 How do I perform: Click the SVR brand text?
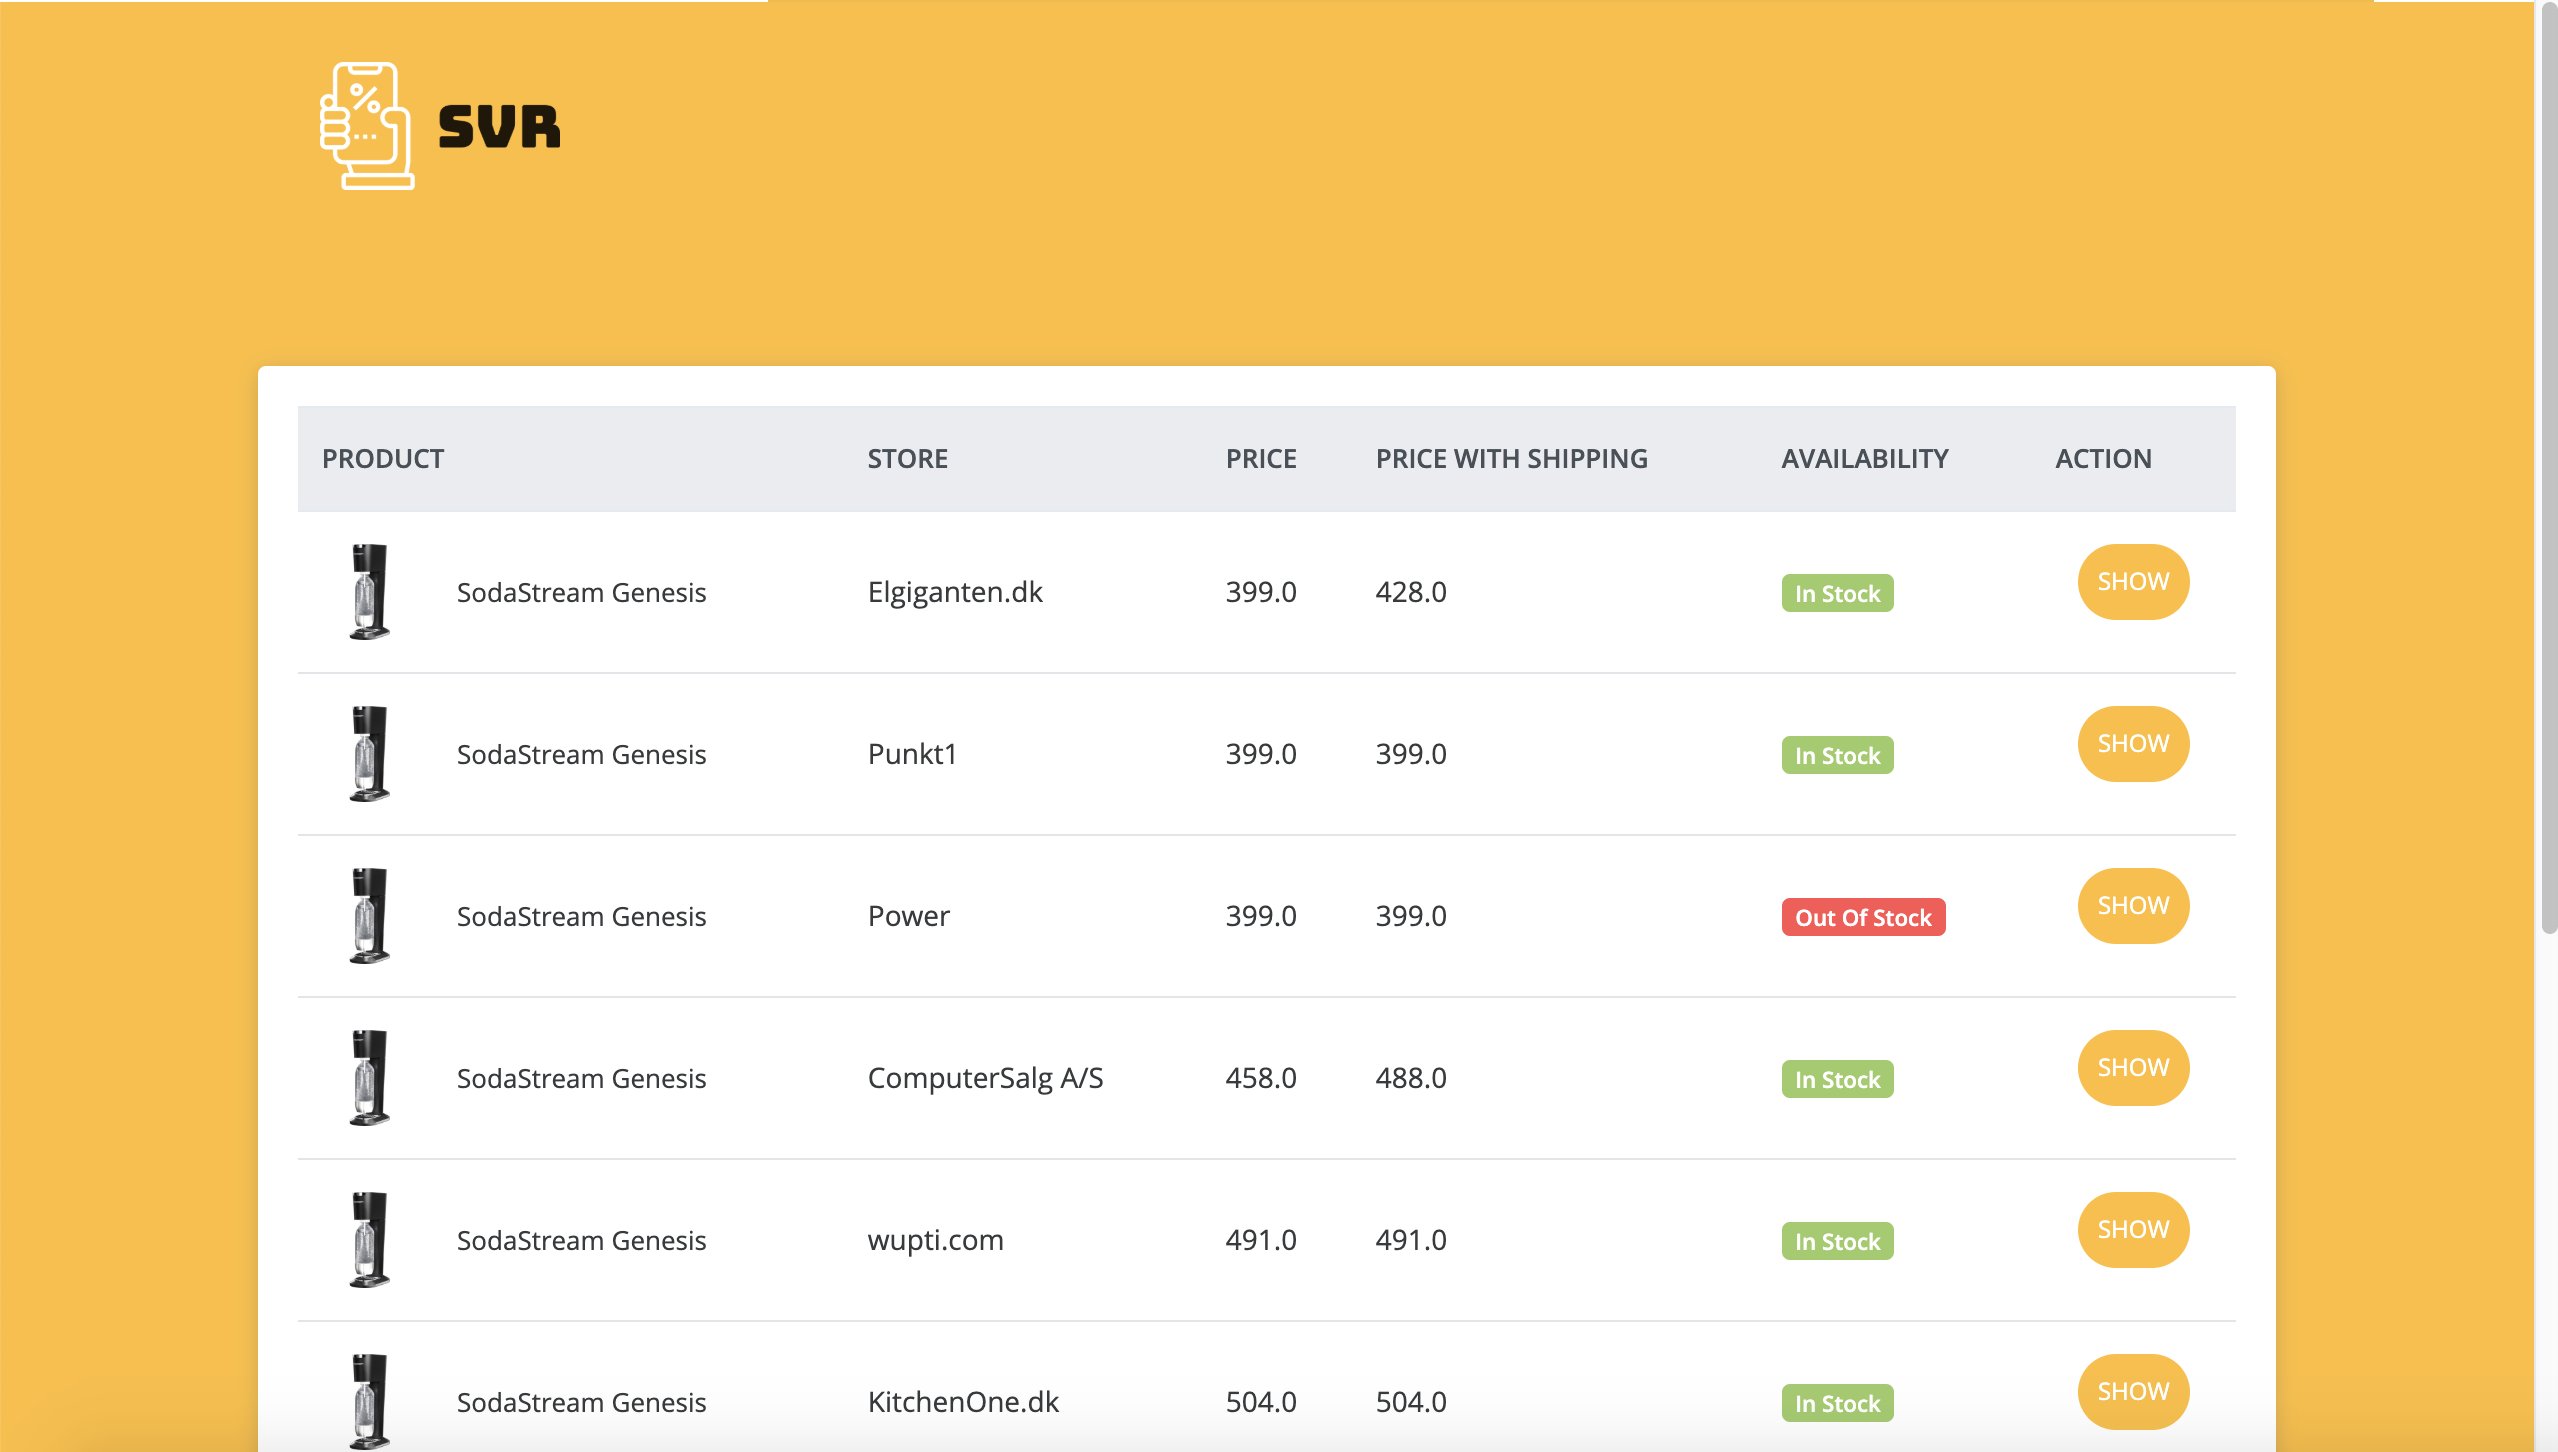(x=499, y=128)
